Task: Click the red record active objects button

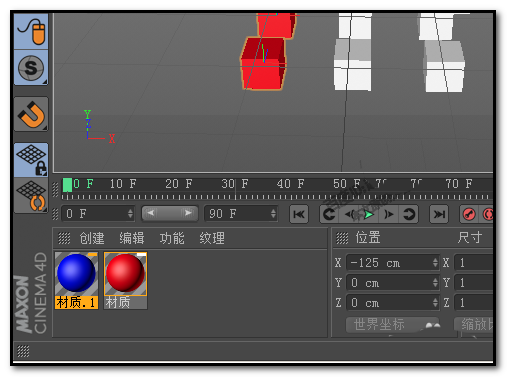Action: tap(469, 214)
